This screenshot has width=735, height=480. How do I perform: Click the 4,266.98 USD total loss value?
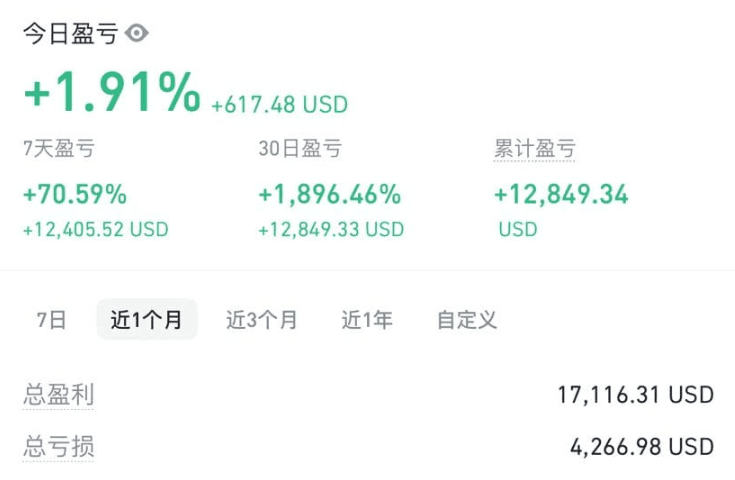click(642, 446)
